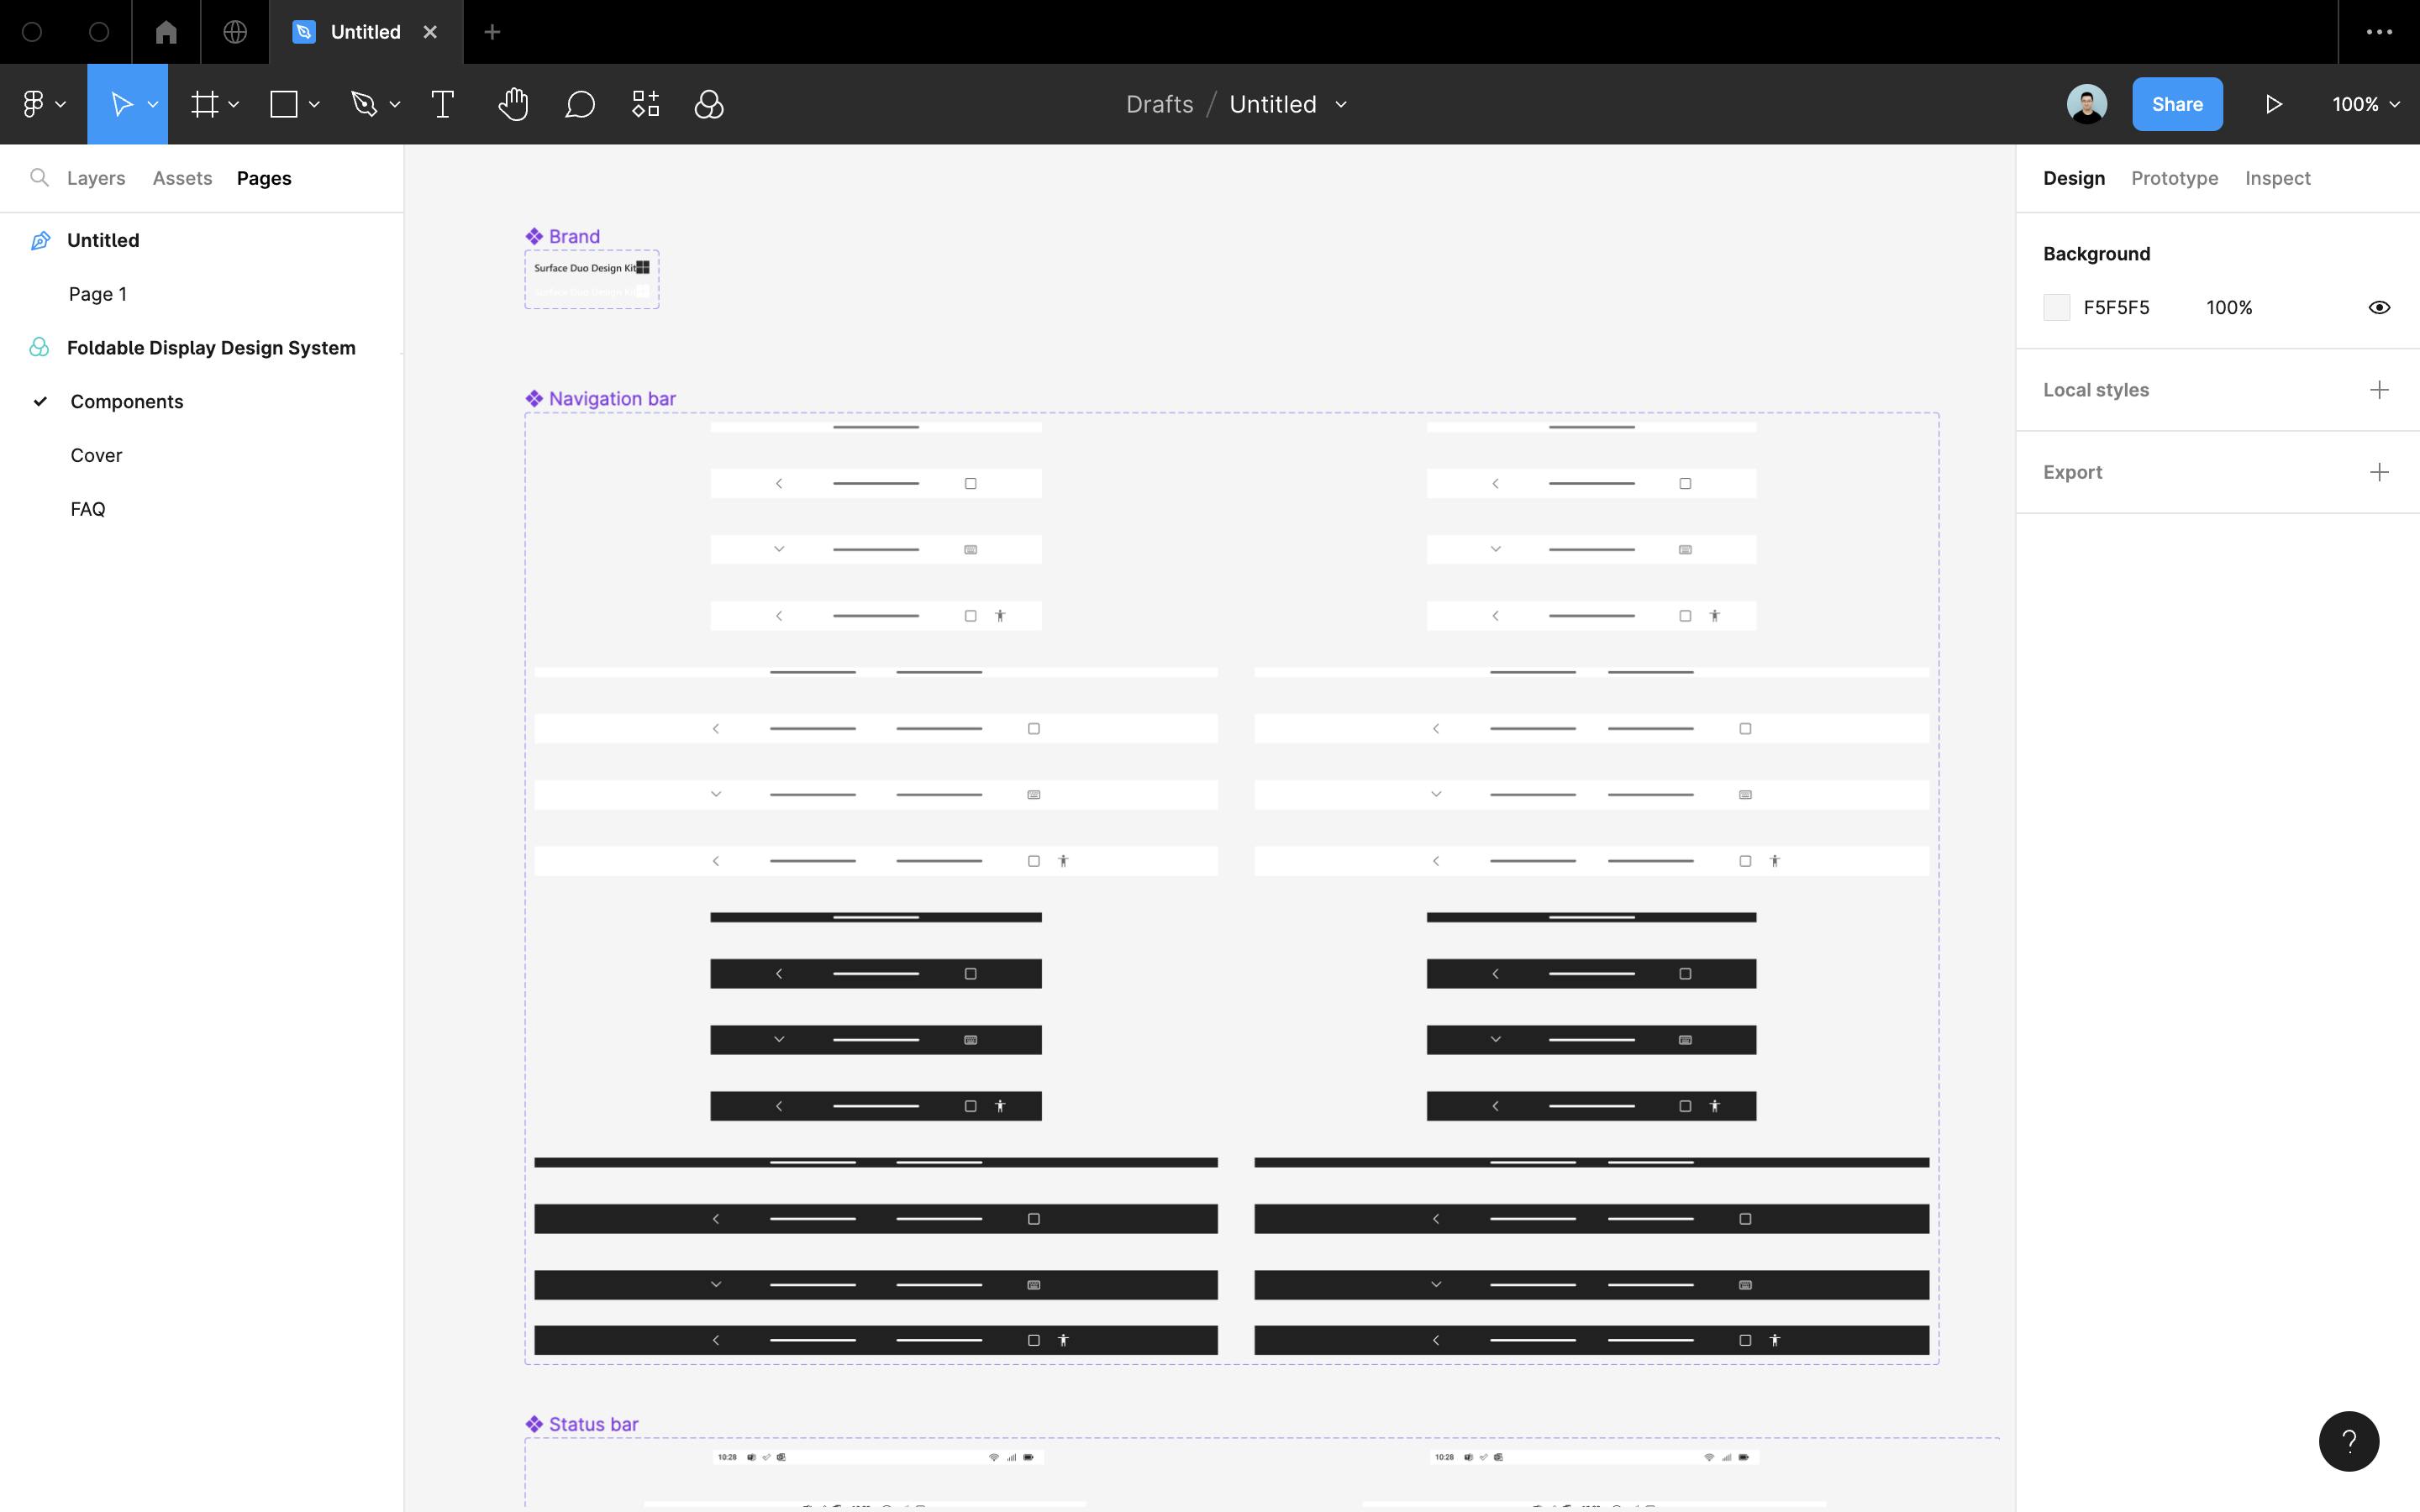Select the Navigation bar component label
2420x1512 pixels.
601,398
